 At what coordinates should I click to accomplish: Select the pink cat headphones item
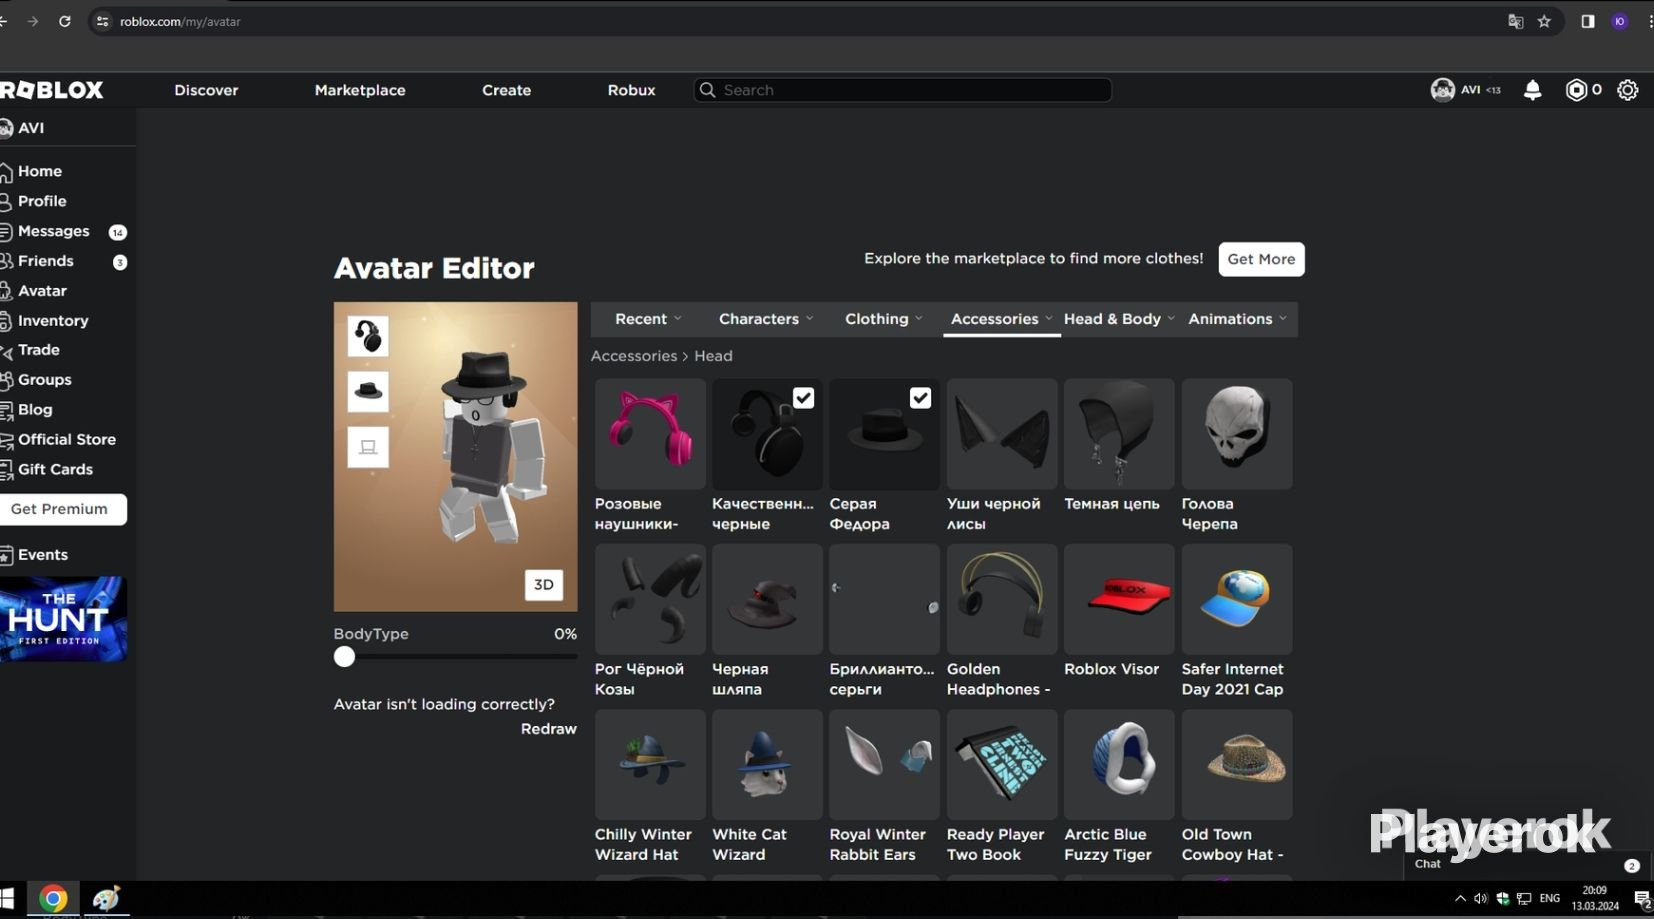650,434
